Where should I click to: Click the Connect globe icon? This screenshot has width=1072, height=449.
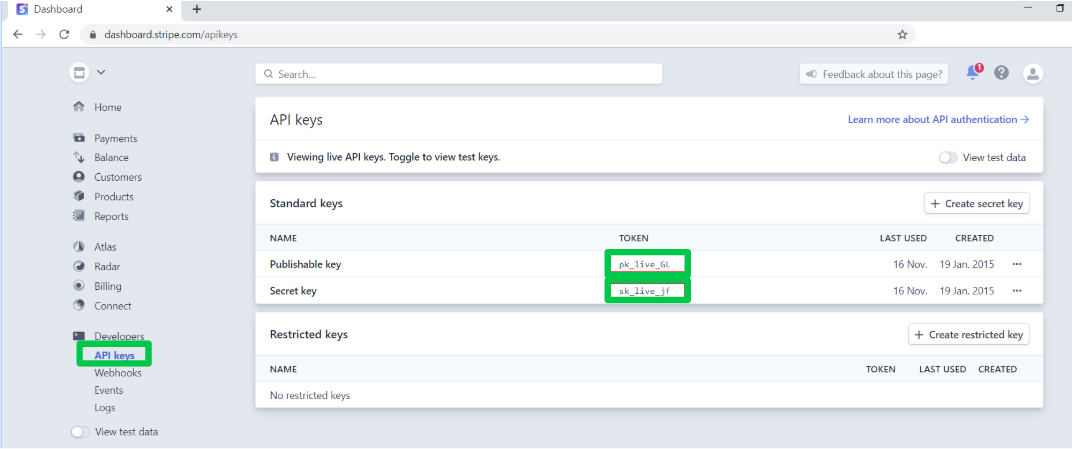[x=79, y=305]
